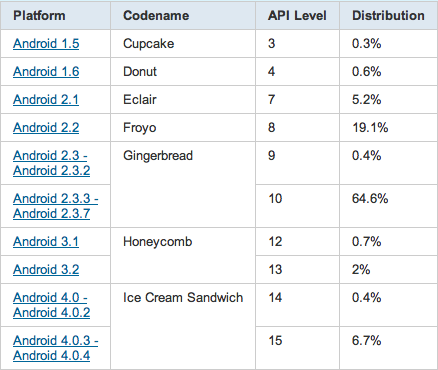
Task: Click the API level 15 cell
Action: point(297,348)
